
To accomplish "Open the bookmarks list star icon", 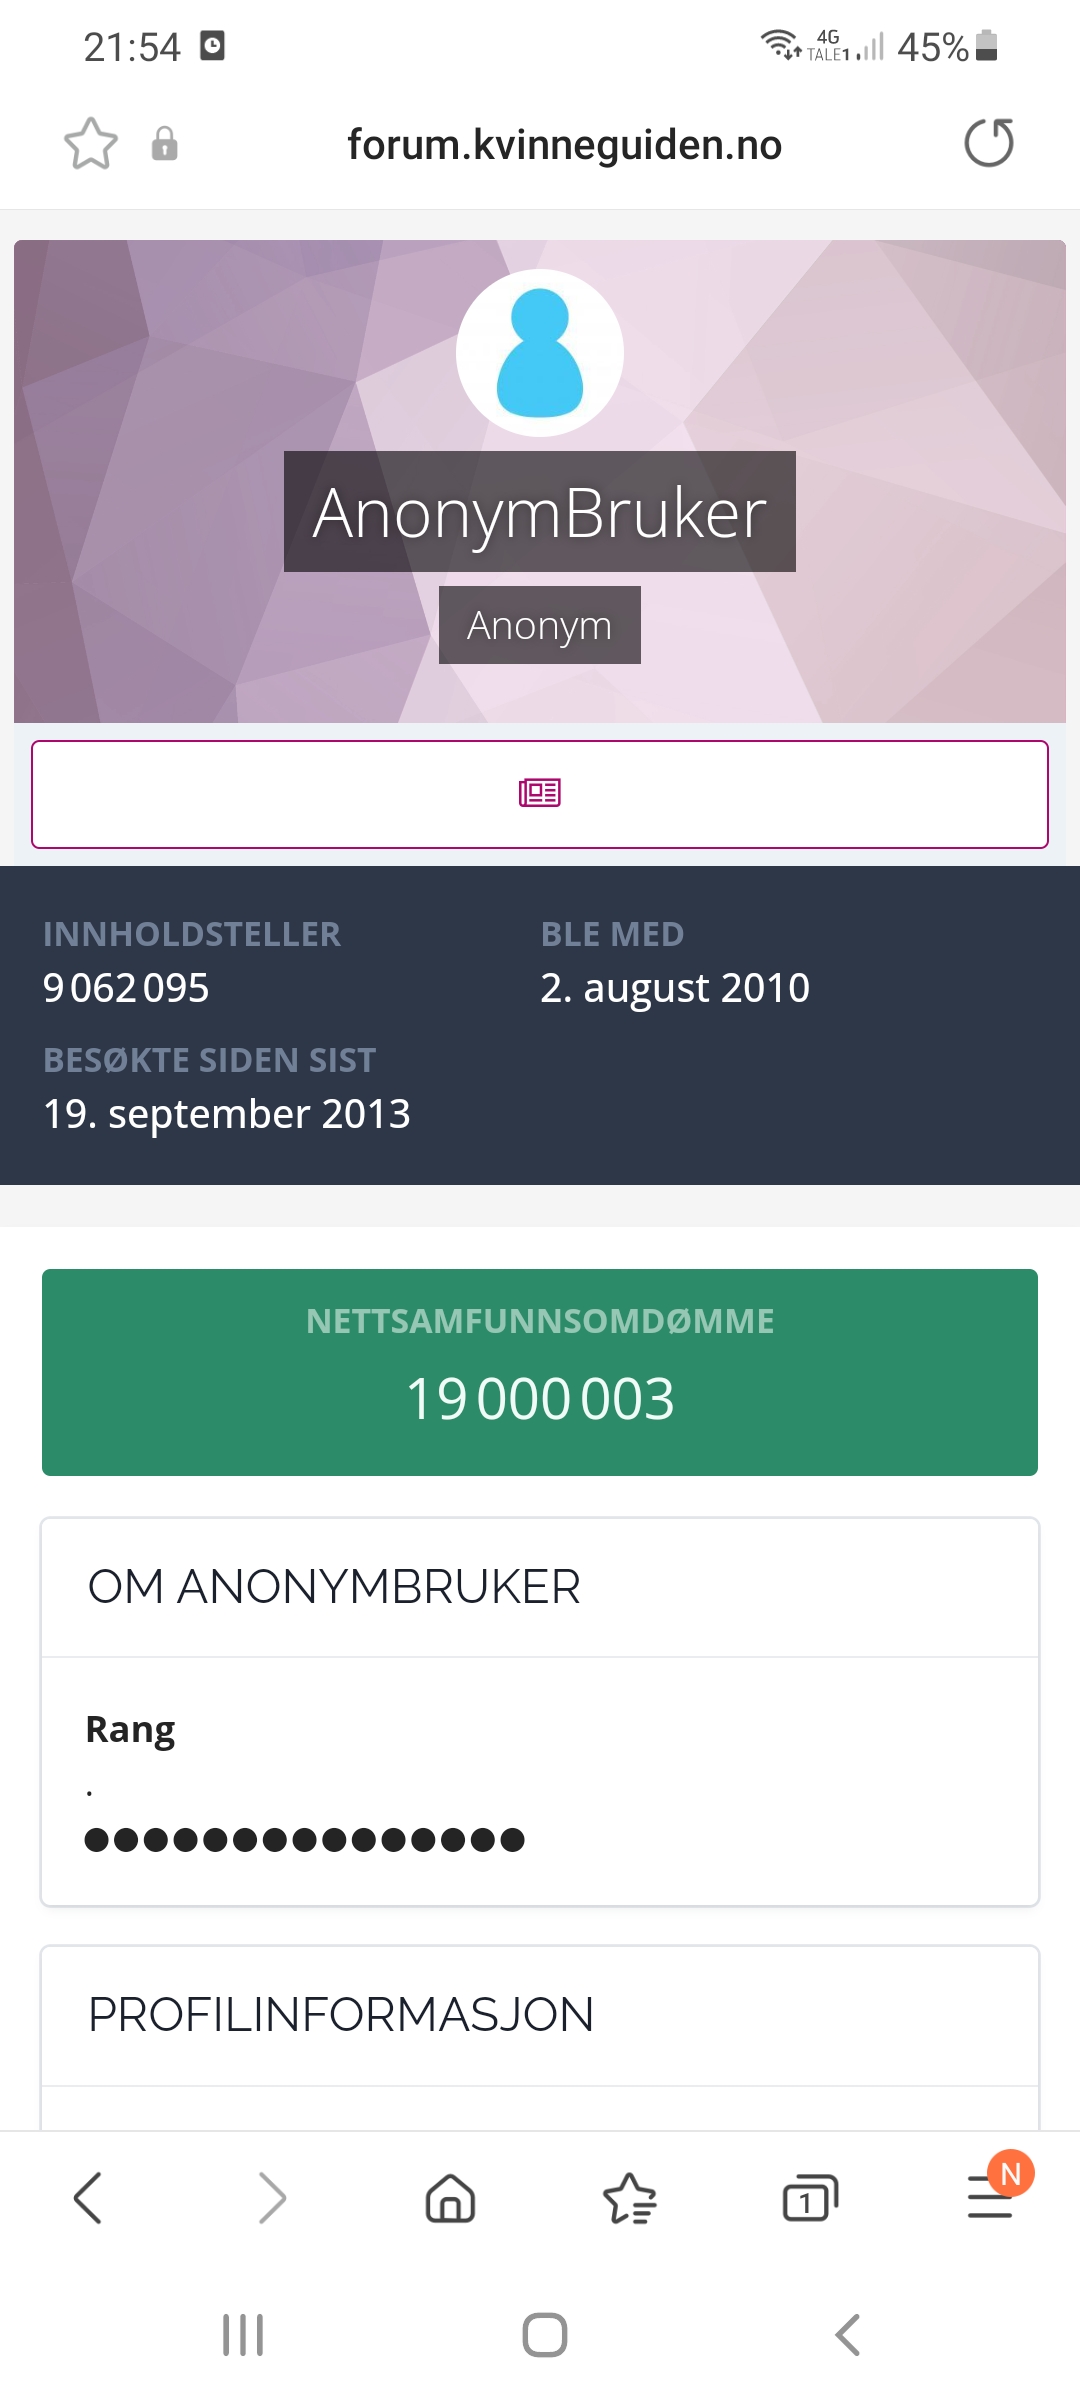I will 630,2198.
